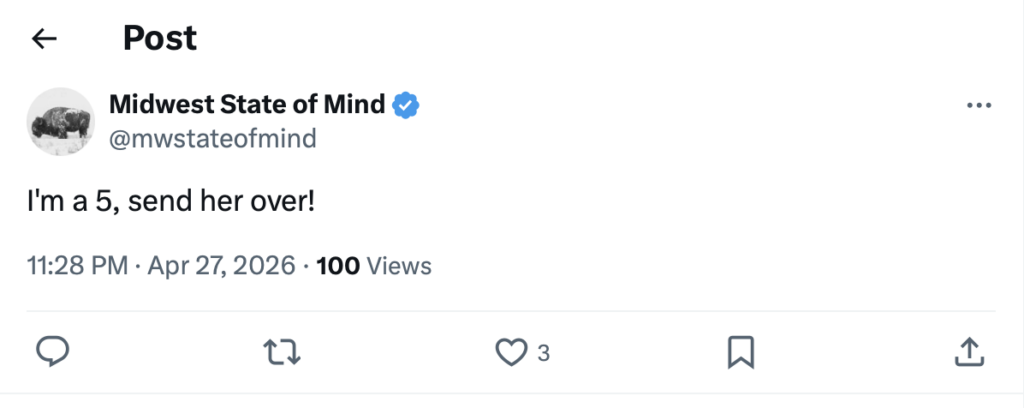Click the like count number 3
This screenshot has width=1024, height=408.
point(543,352)
